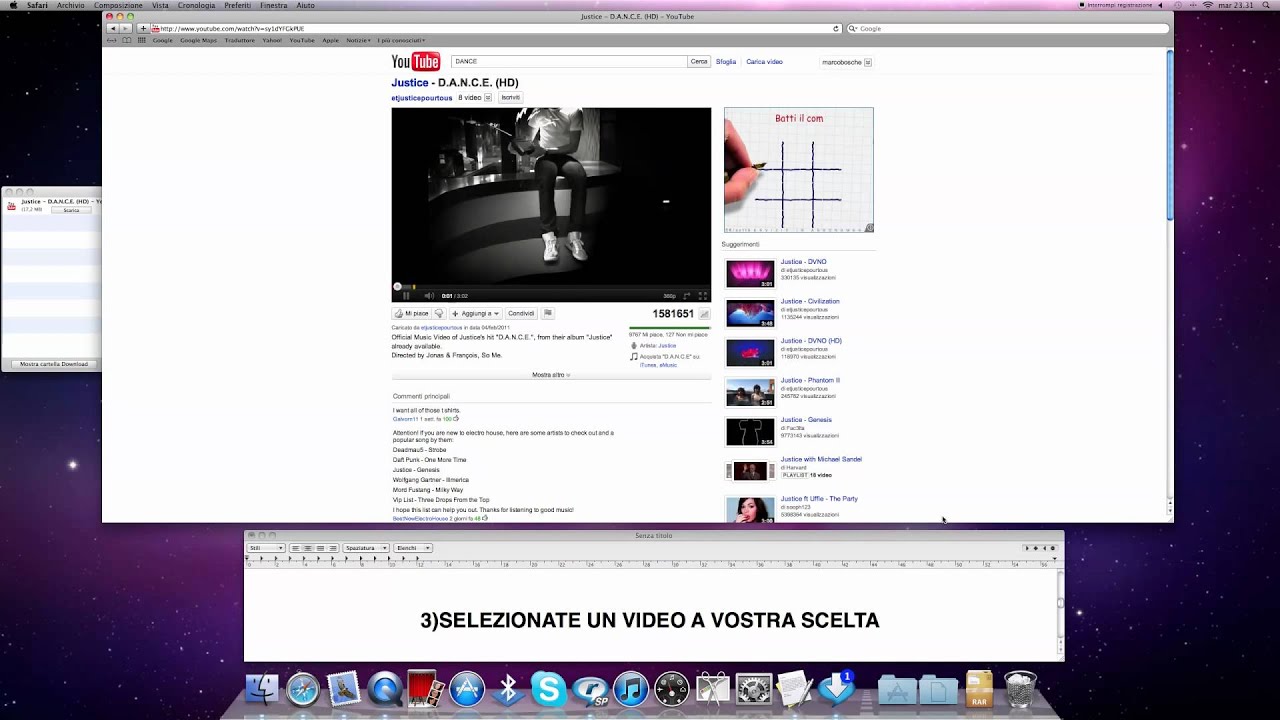Show video statistics chart icon
Image resolution: width=1280 pixels, height=720 pixels.
coord(704,314)
